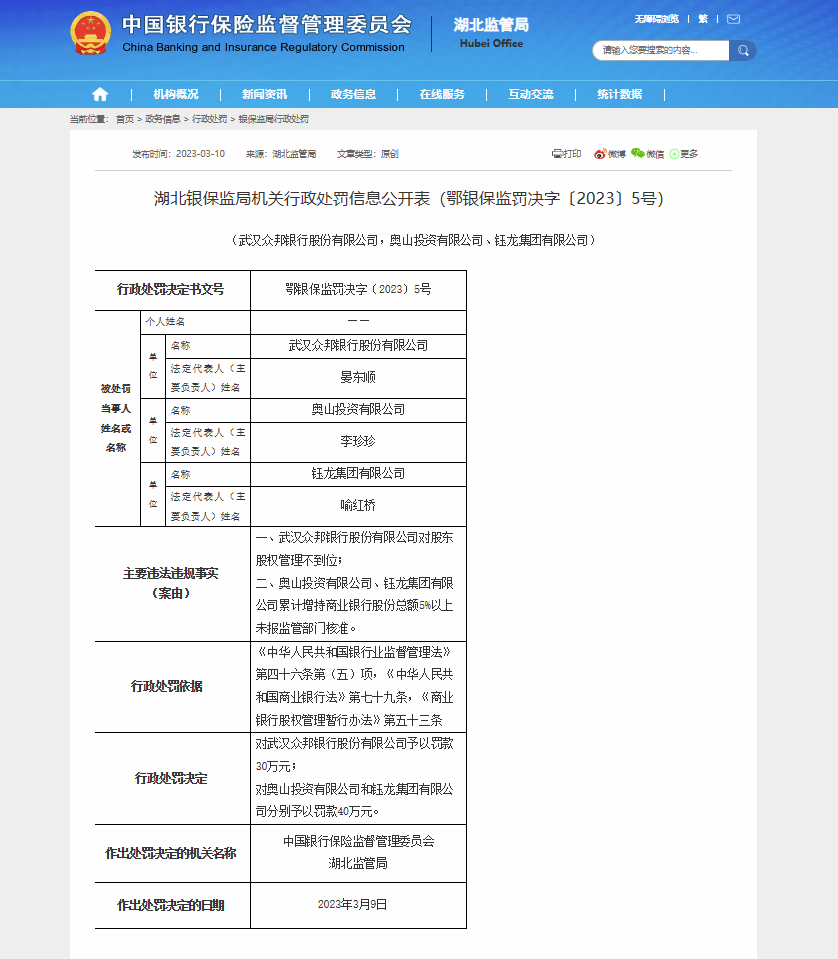
Task: Open the 政务信息 menu
Action: [353, 94]
